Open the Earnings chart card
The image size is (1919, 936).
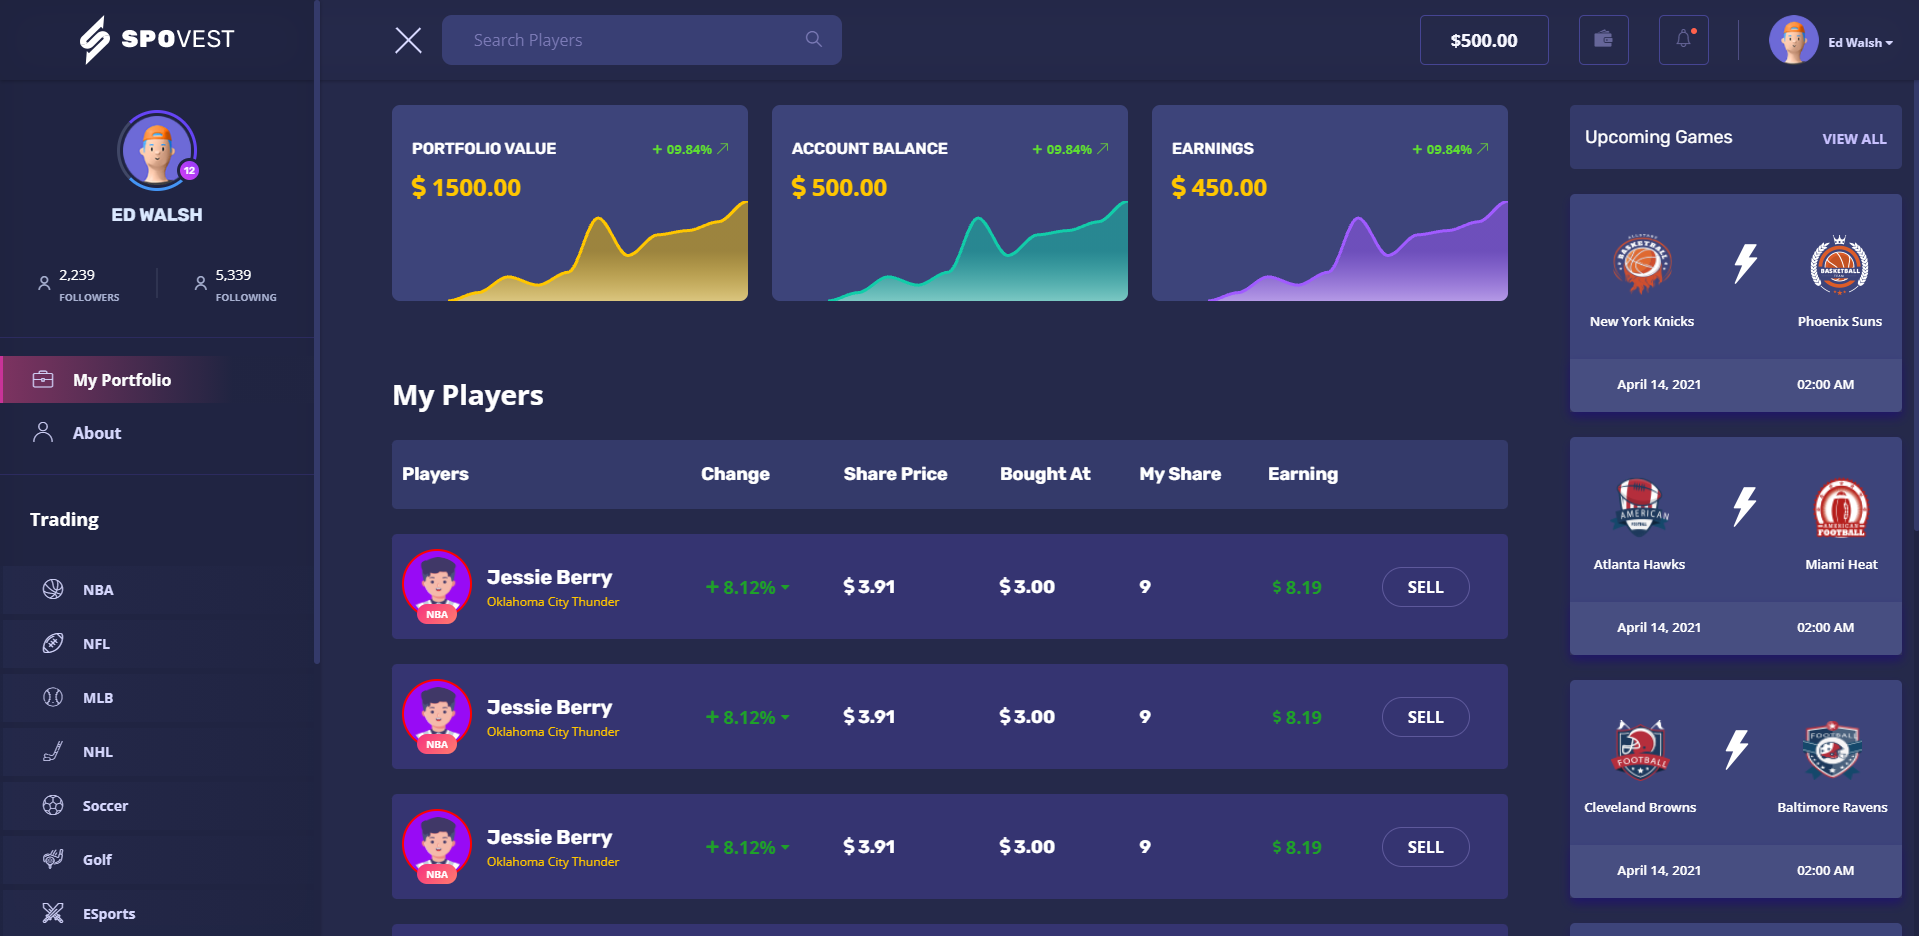pos(1330,203)
